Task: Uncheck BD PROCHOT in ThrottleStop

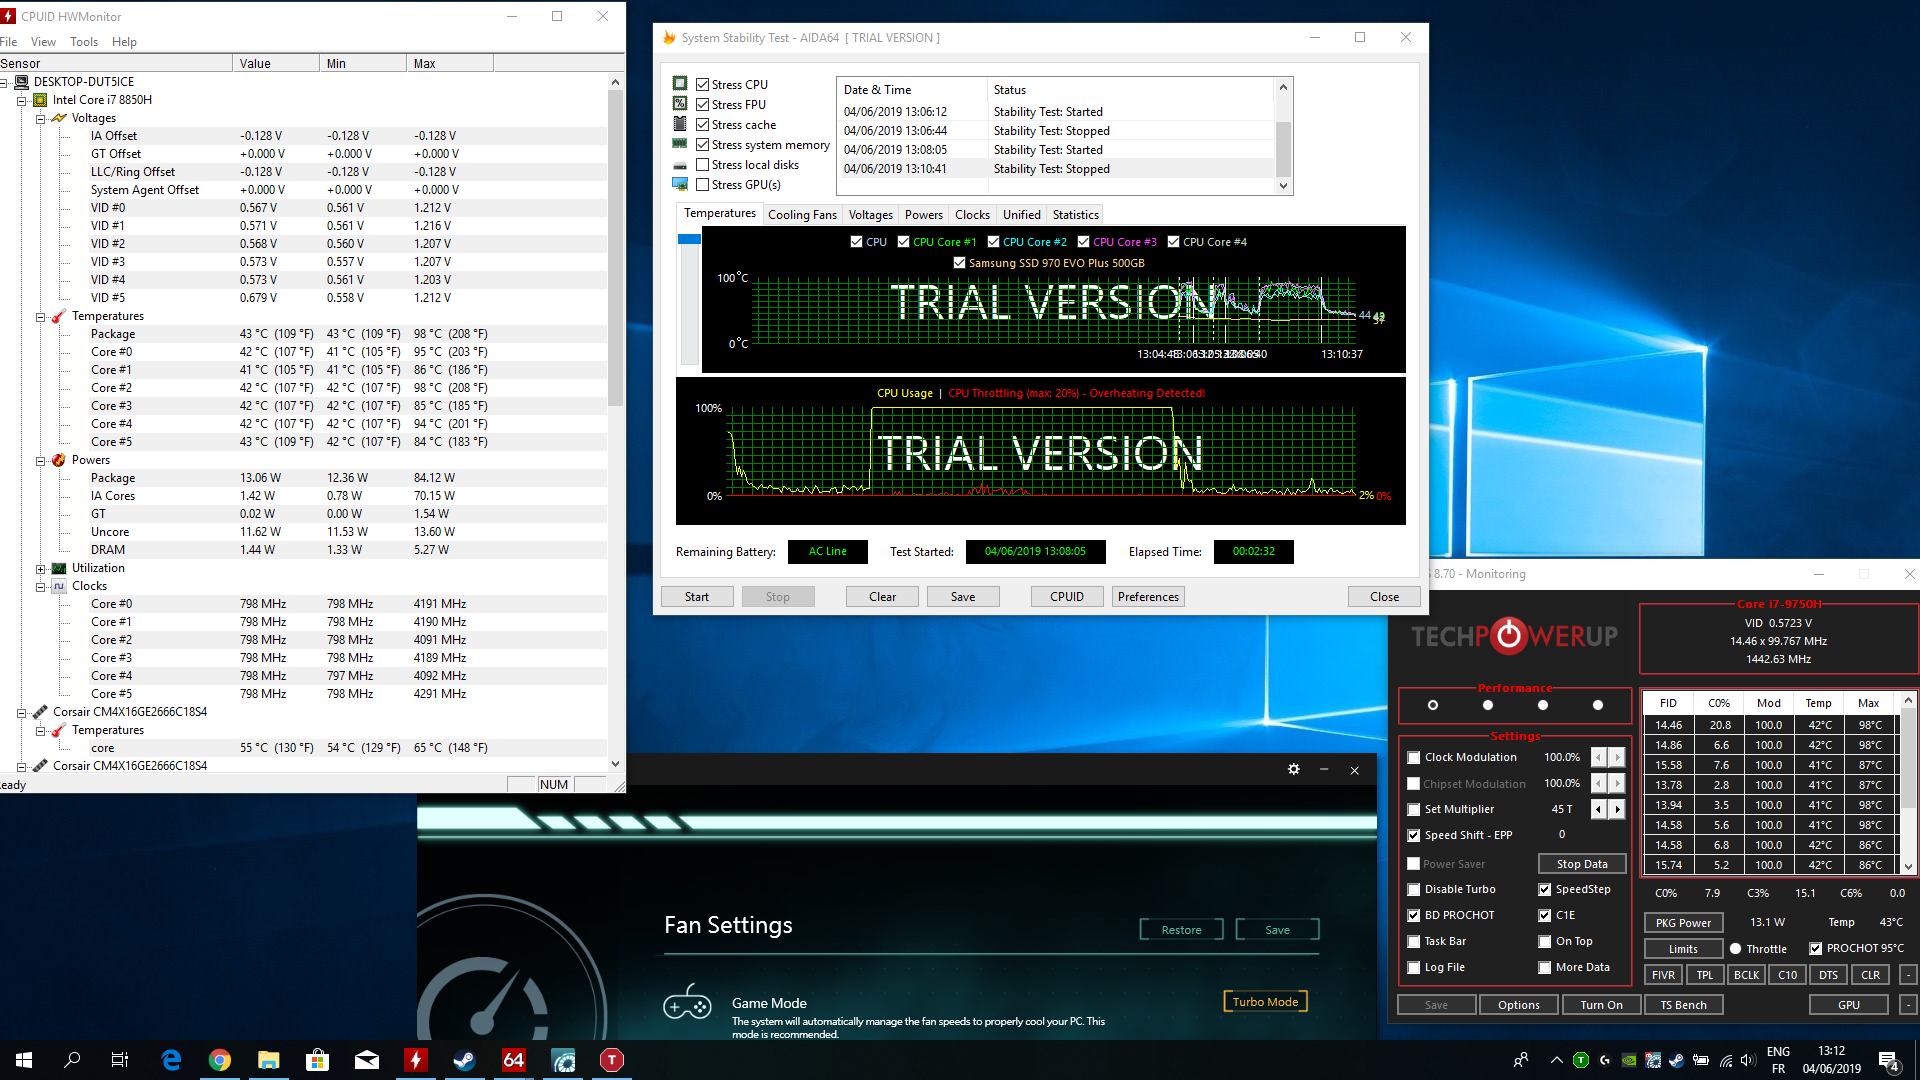Action: pyautogui.click(x=1414, y=916)
